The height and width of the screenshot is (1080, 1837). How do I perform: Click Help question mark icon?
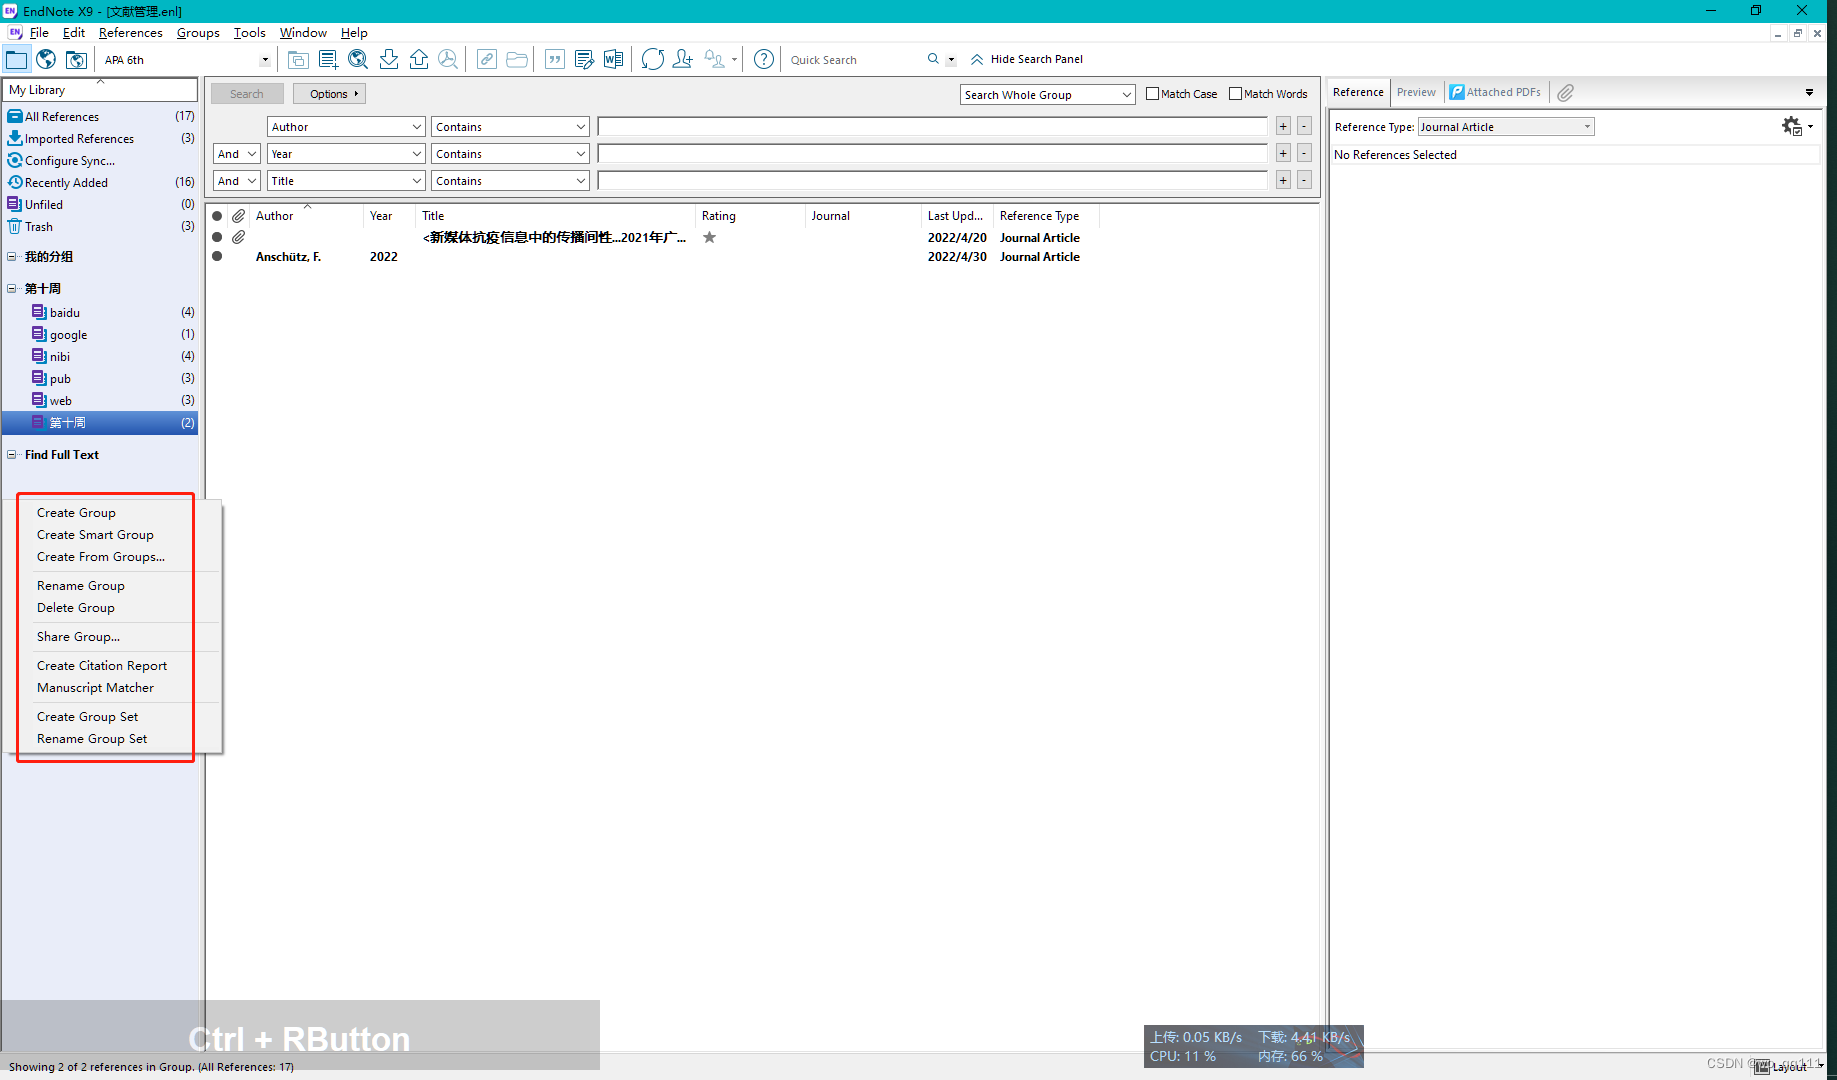pyautogui.click(x=764, y=59)
